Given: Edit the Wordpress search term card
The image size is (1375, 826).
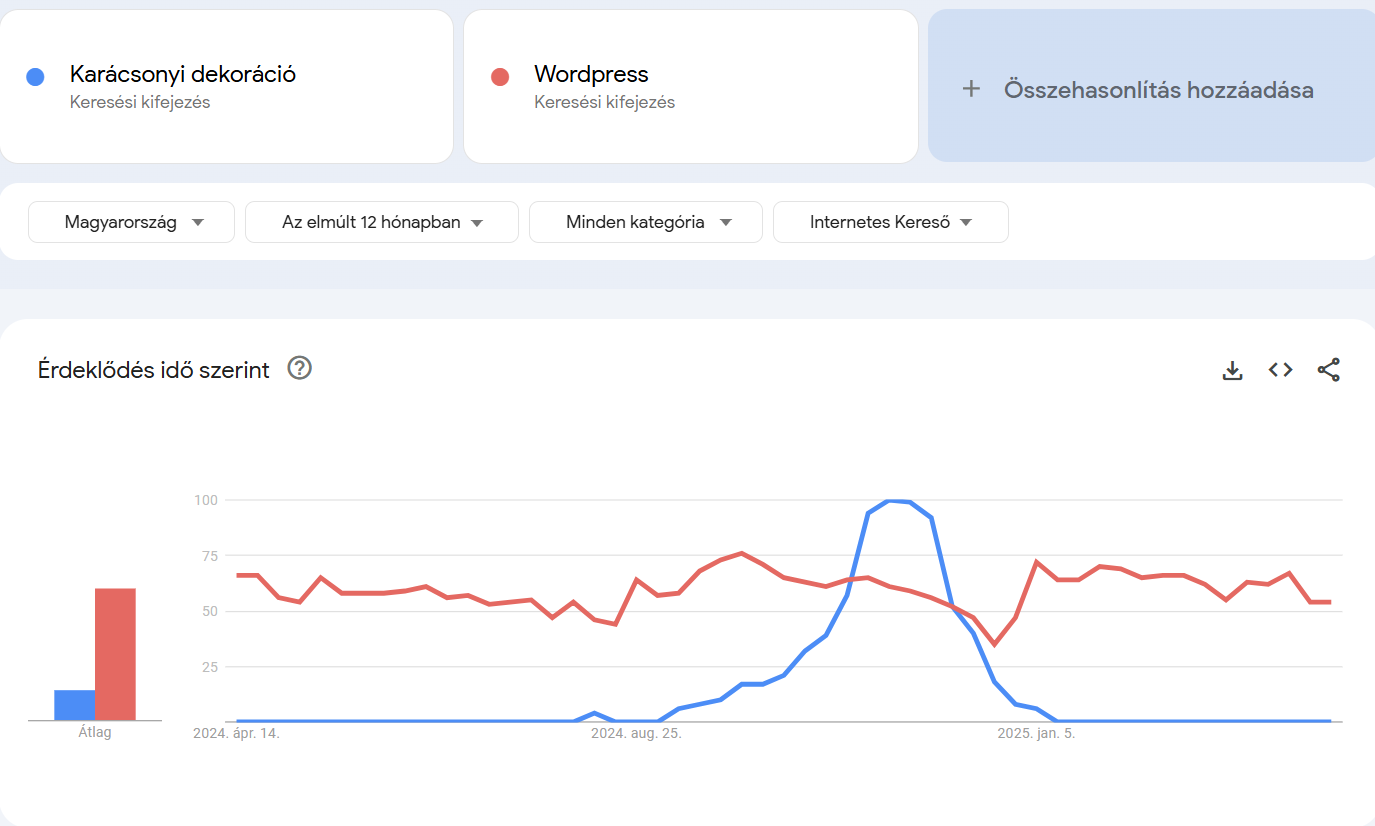Looking at the screenshot, I should (x=690, y=87).
